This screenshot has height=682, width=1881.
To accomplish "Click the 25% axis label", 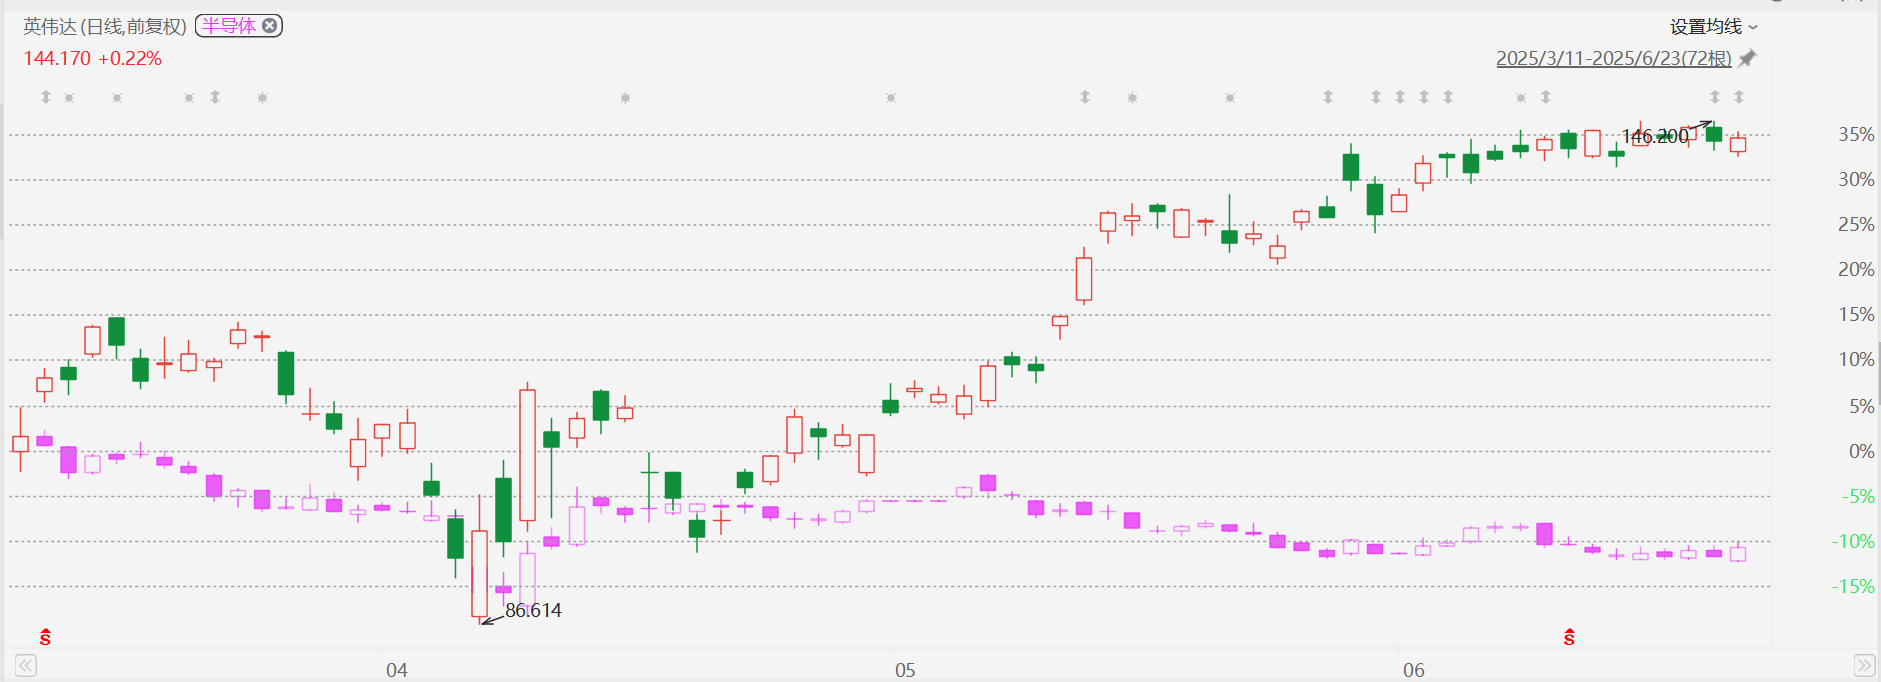I will click(1856, 224).
